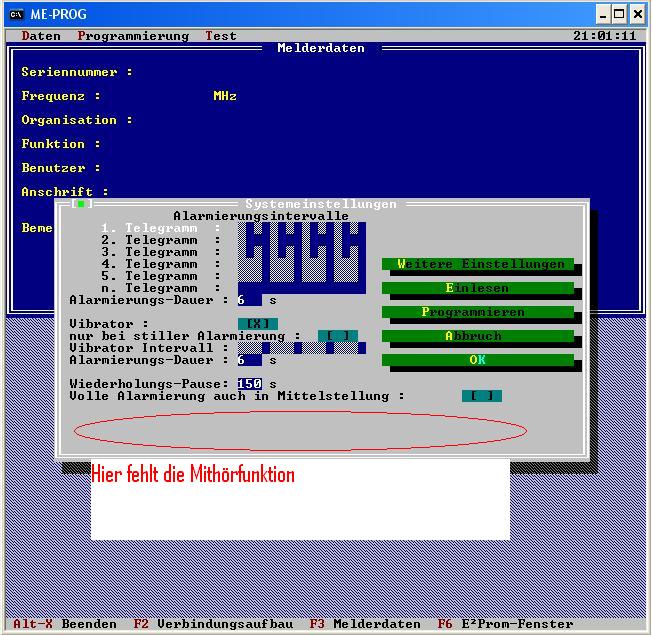Click the Organisation label
The height and width of the screenshot is (635, 652).
tap(77, 120)
